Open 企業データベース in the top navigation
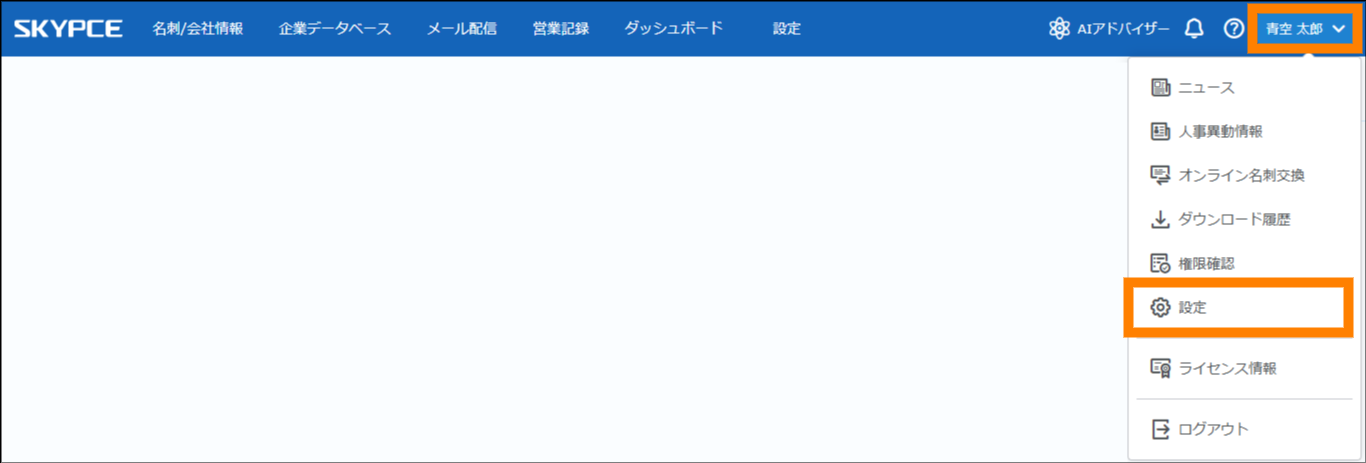The height and width of the screenshot is (463, 1366). coord(335,29)
